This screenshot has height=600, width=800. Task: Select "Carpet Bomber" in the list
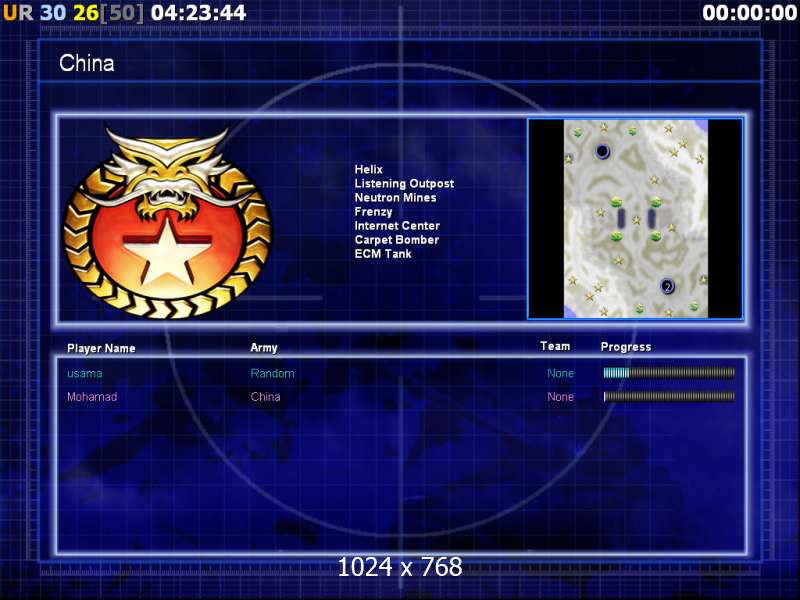[397, 240]
